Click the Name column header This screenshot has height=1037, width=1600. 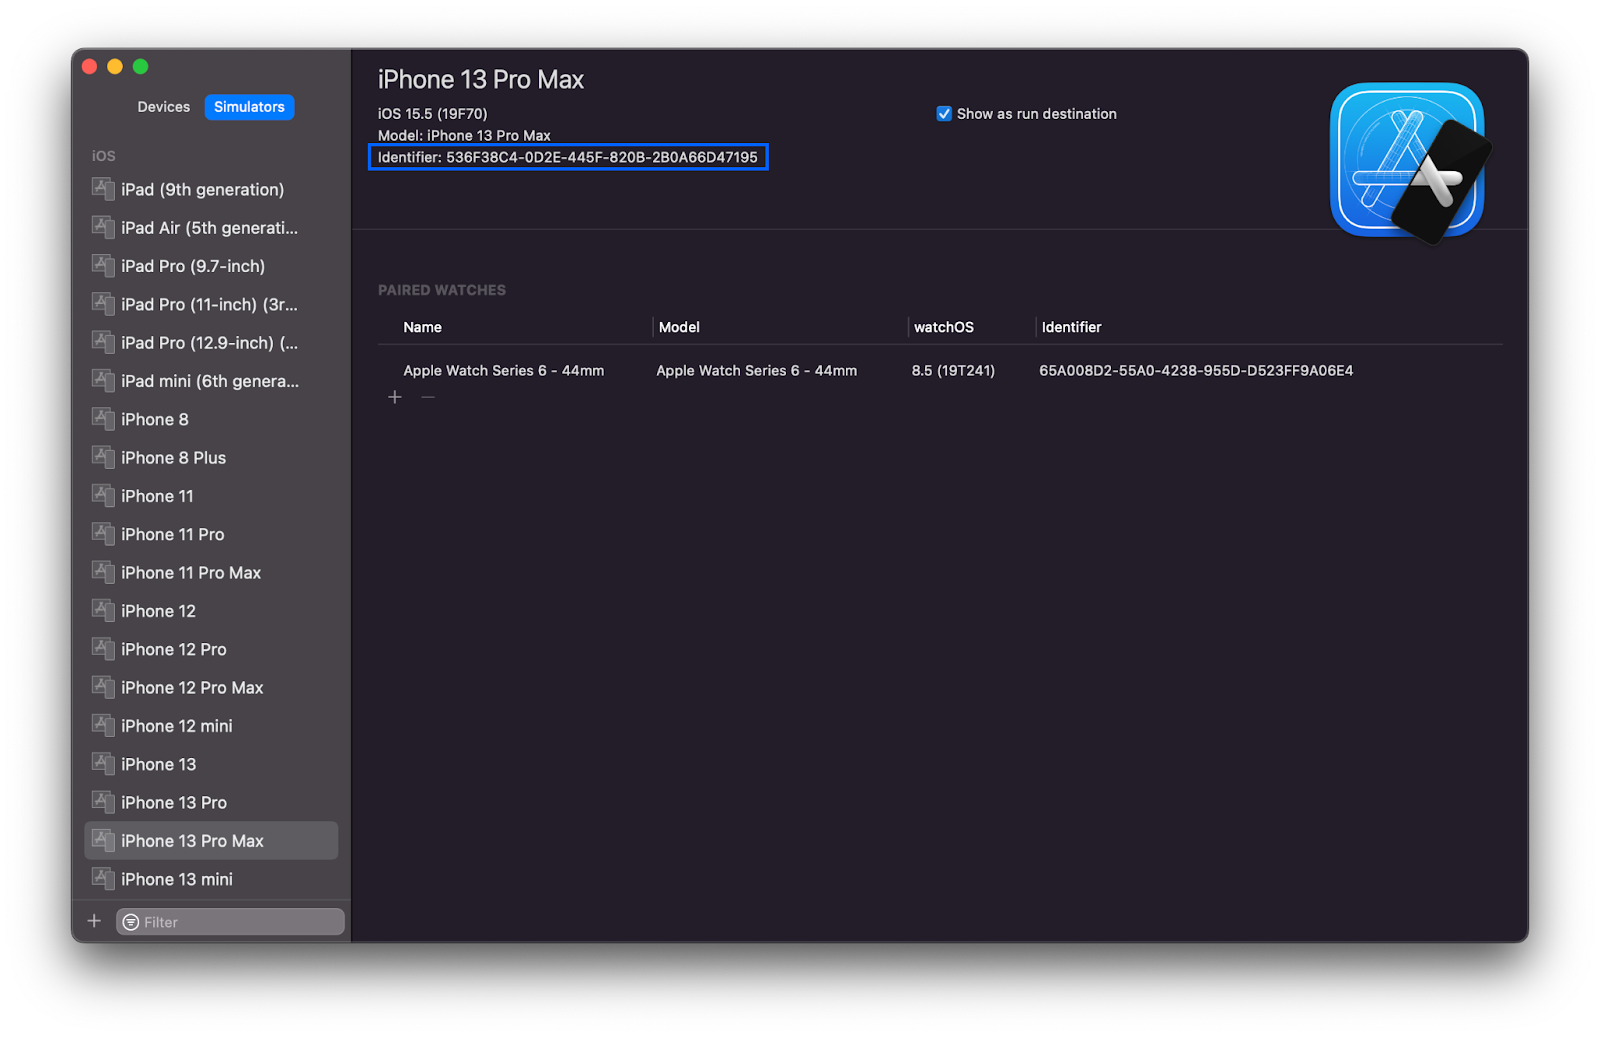click(422, 327)
